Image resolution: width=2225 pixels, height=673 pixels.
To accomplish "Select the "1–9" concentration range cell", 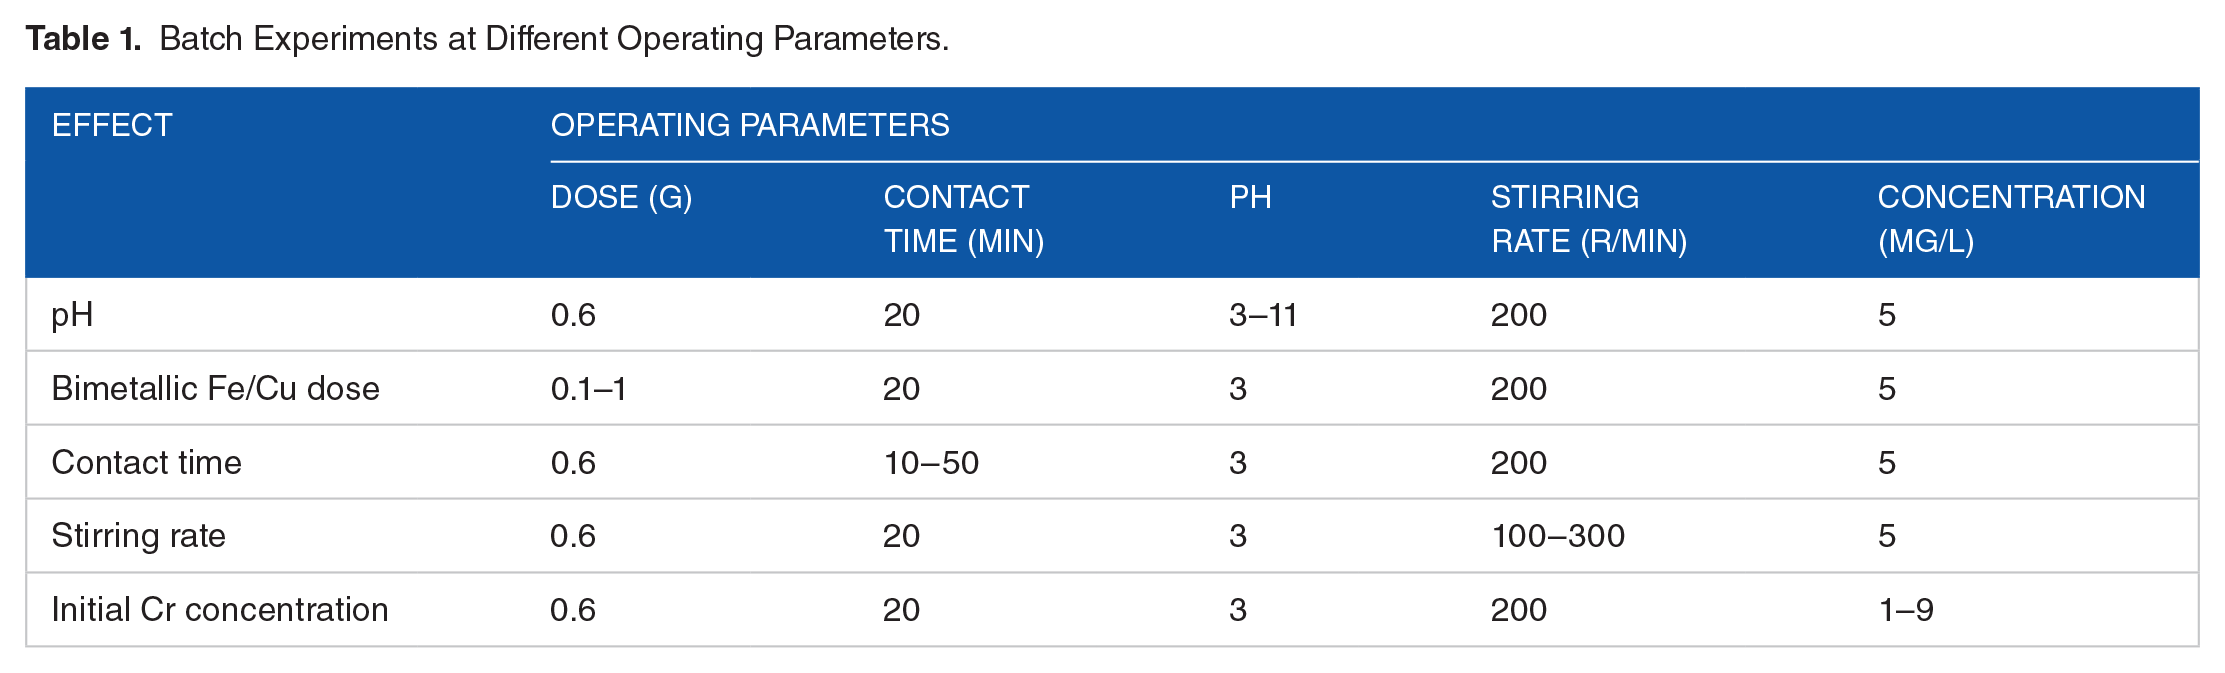I will (1906, 610).
